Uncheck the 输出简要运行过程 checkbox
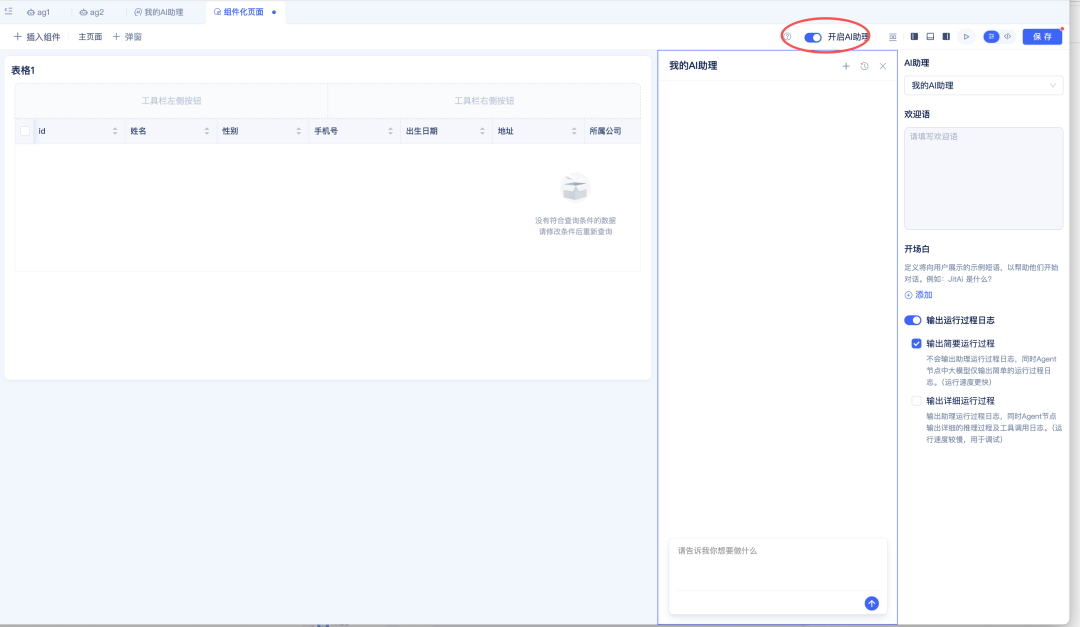 [916, 343]
